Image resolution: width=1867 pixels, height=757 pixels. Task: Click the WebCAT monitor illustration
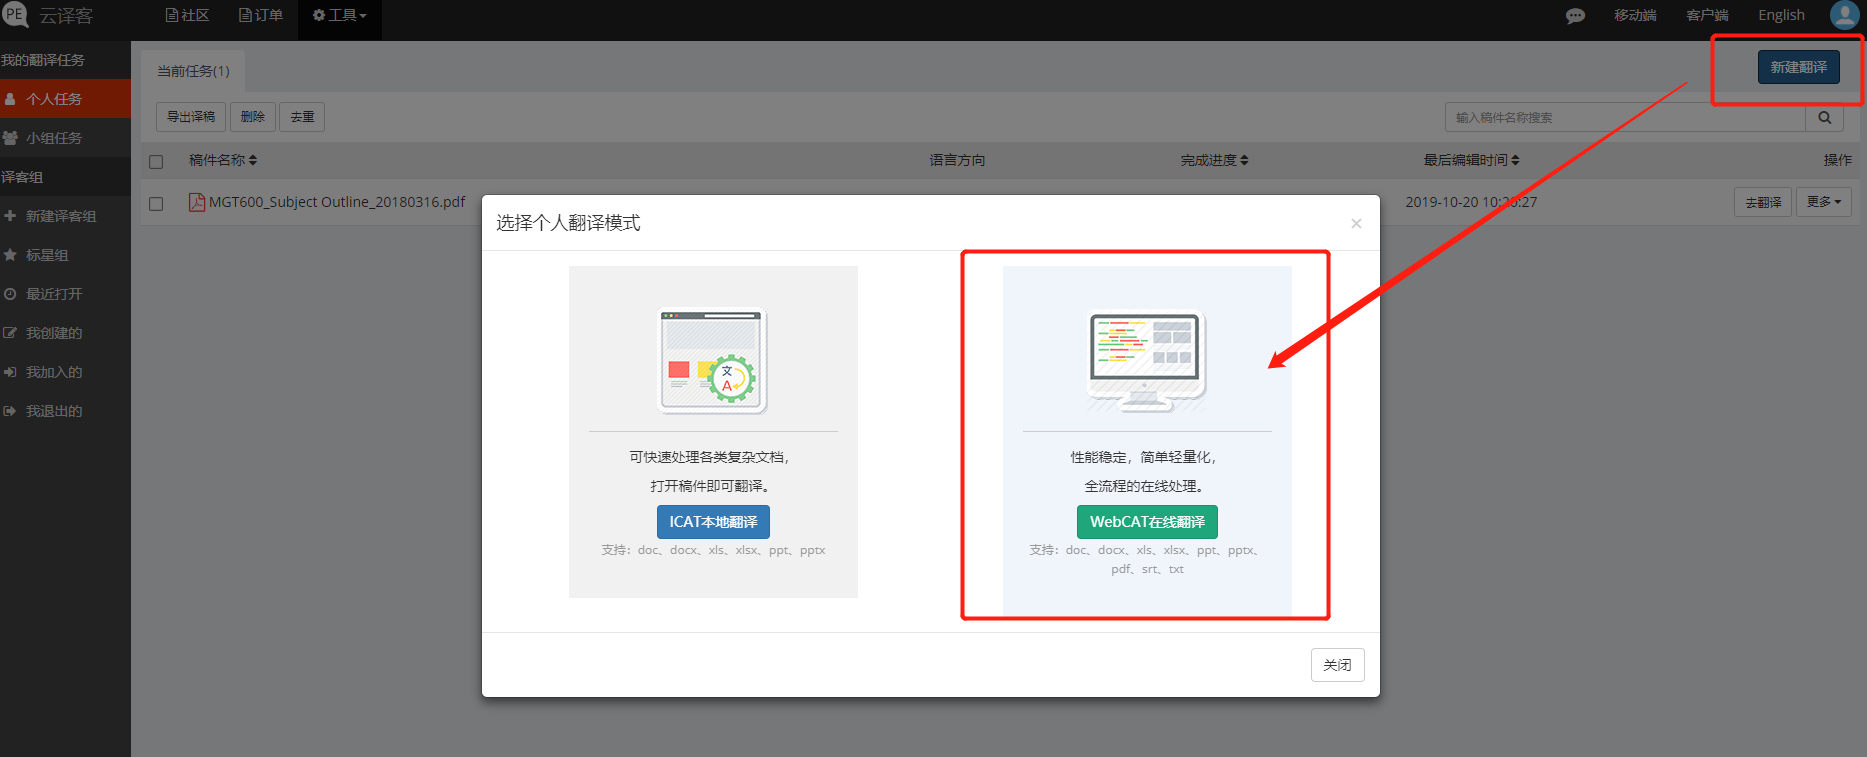[x=1147, y=360]
